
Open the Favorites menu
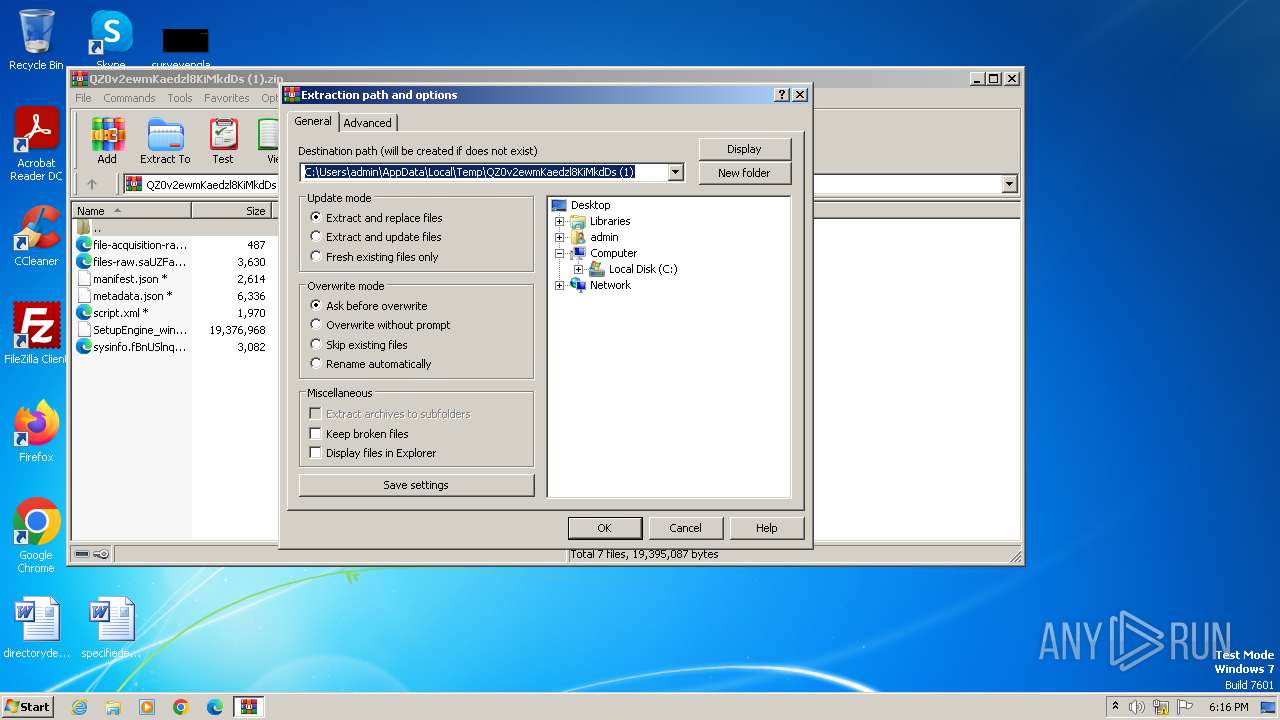(227, 98)
